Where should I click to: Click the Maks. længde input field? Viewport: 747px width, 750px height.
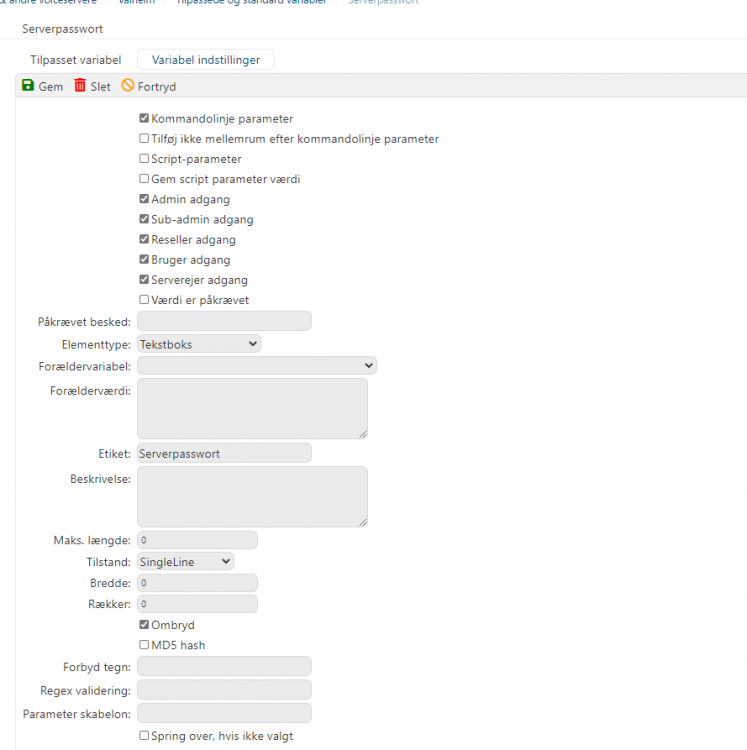[x=197, y=540]
